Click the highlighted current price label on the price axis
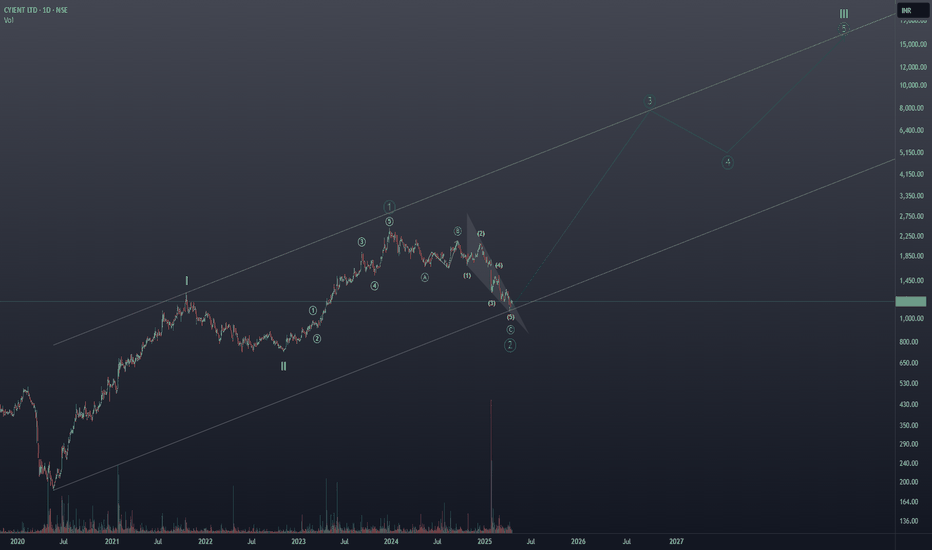 [911, 301]
